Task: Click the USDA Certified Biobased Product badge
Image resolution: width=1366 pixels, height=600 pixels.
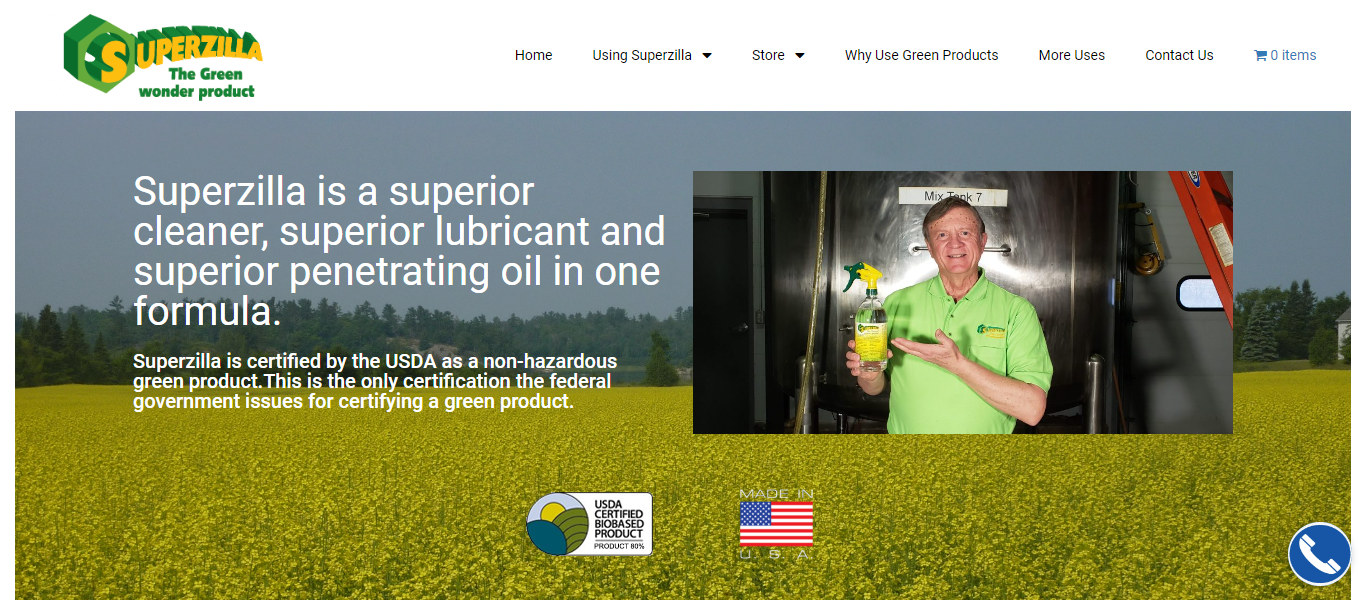Action: (589, 524)
